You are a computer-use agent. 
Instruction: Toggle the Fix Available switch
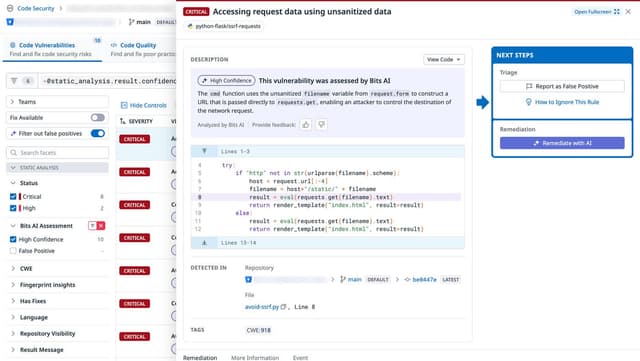click(98, 118)
